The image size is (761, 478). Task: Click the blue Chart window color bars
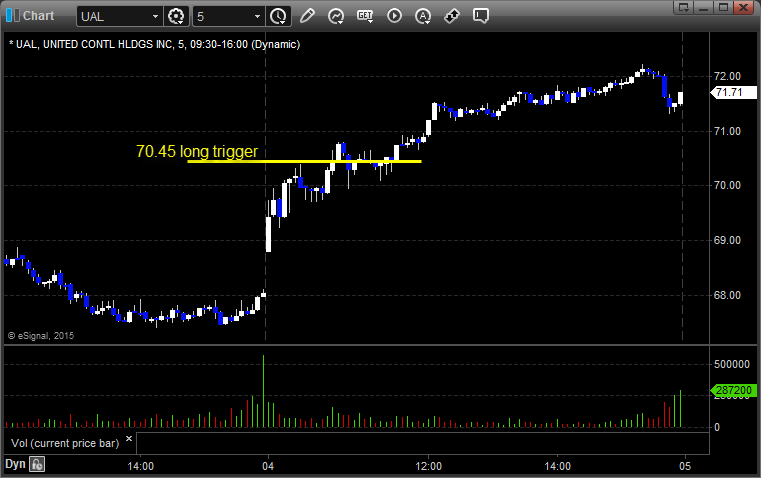tap(13, 16)
